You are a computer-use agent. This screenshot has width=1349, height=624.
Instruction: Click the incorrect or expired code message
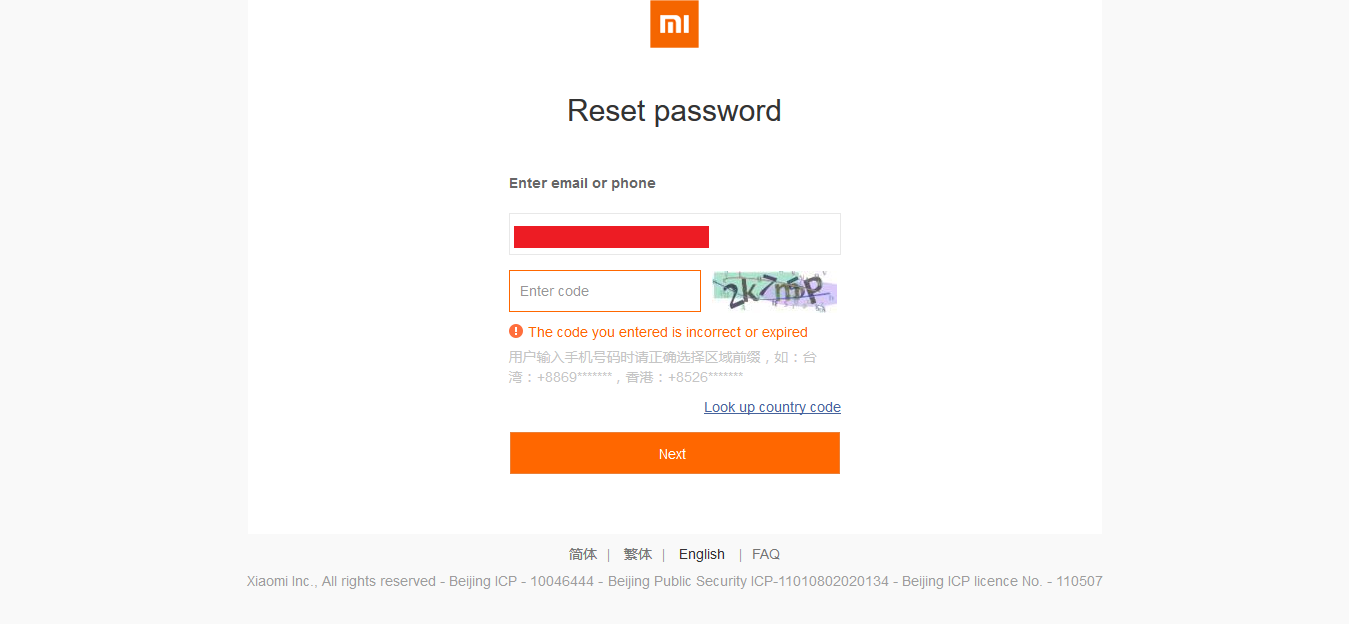pos(667,332)
